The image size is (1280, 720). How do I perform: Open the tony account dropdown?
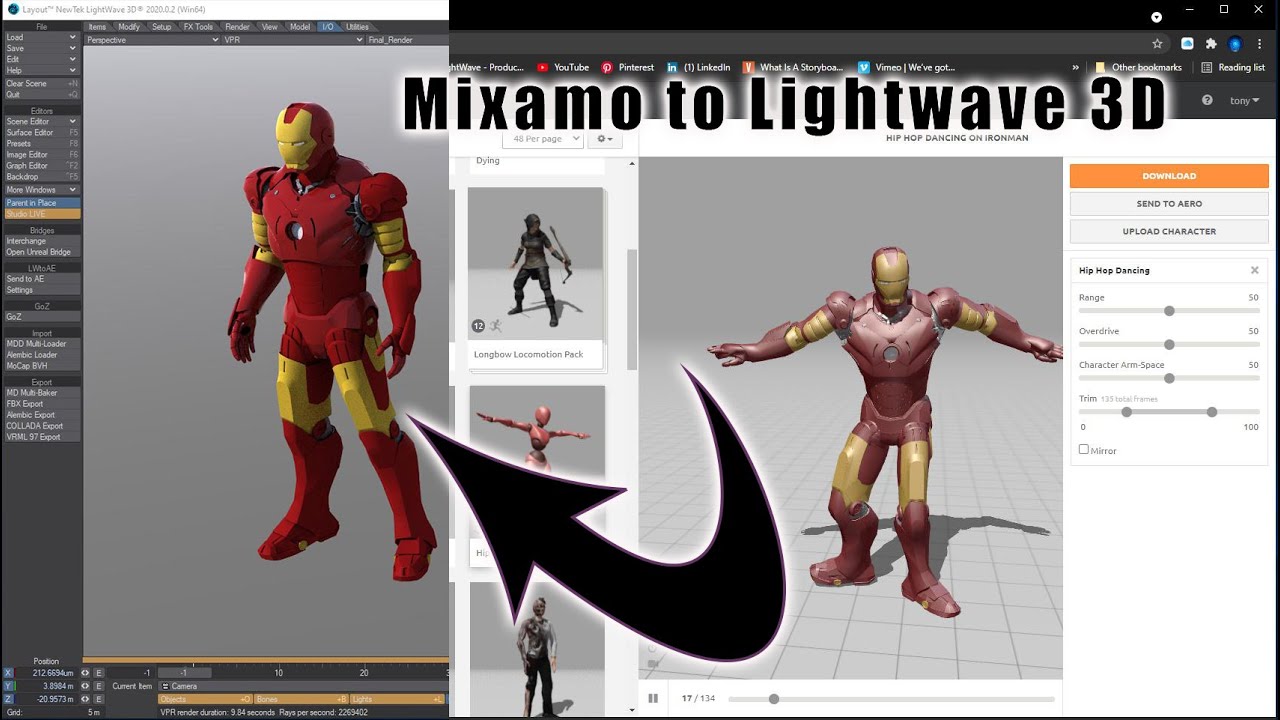1245,100
